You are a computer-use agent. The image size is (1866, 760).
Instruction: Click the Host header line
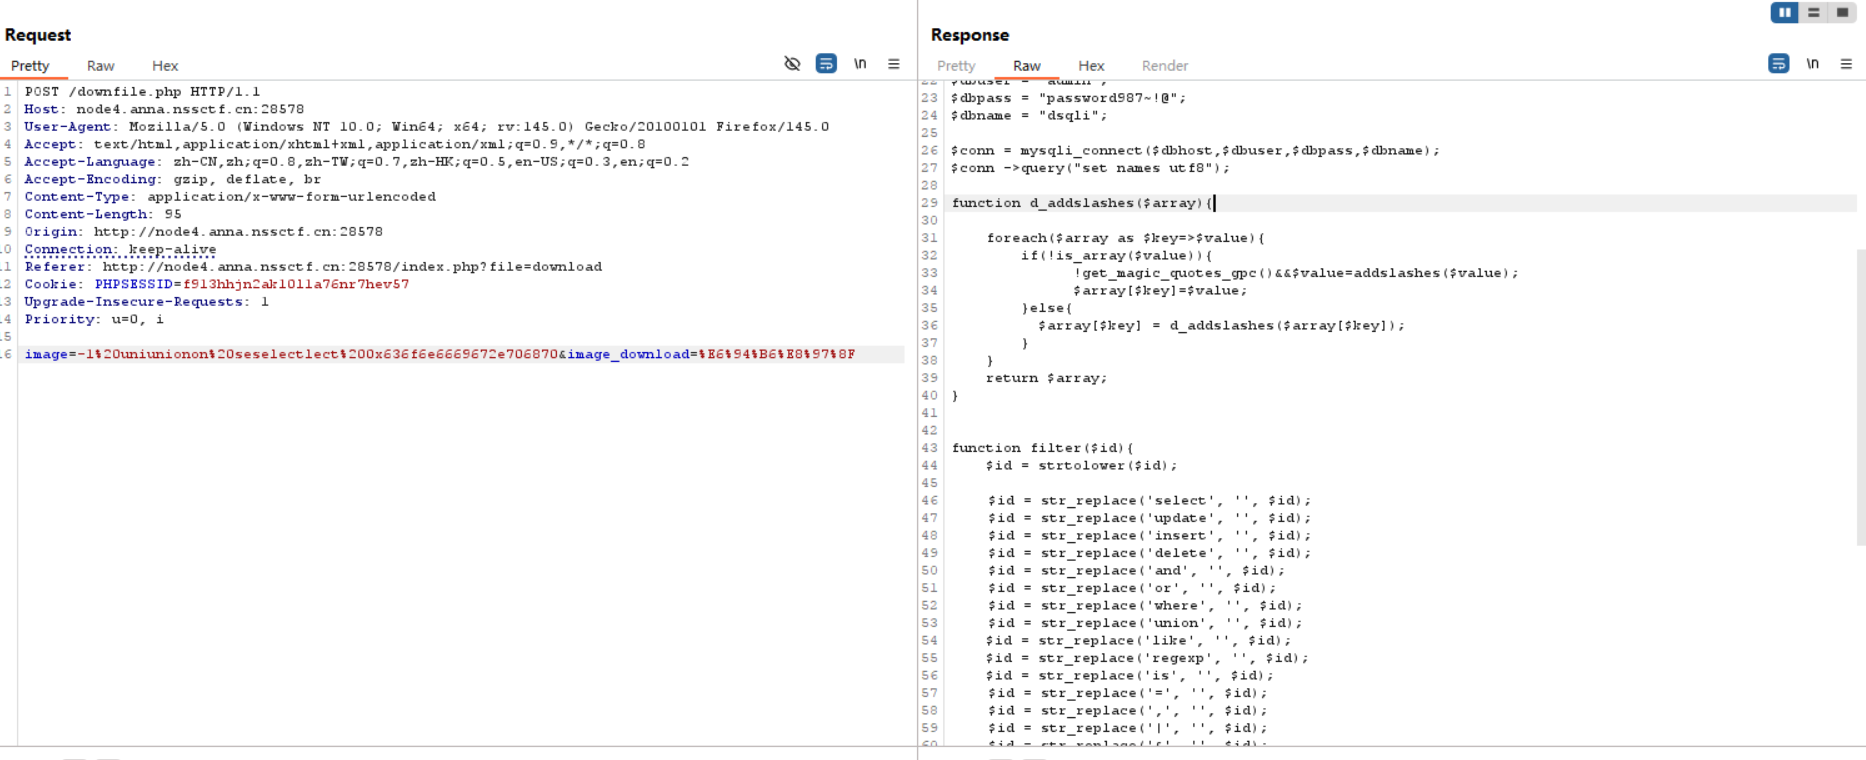click(164, 109)
